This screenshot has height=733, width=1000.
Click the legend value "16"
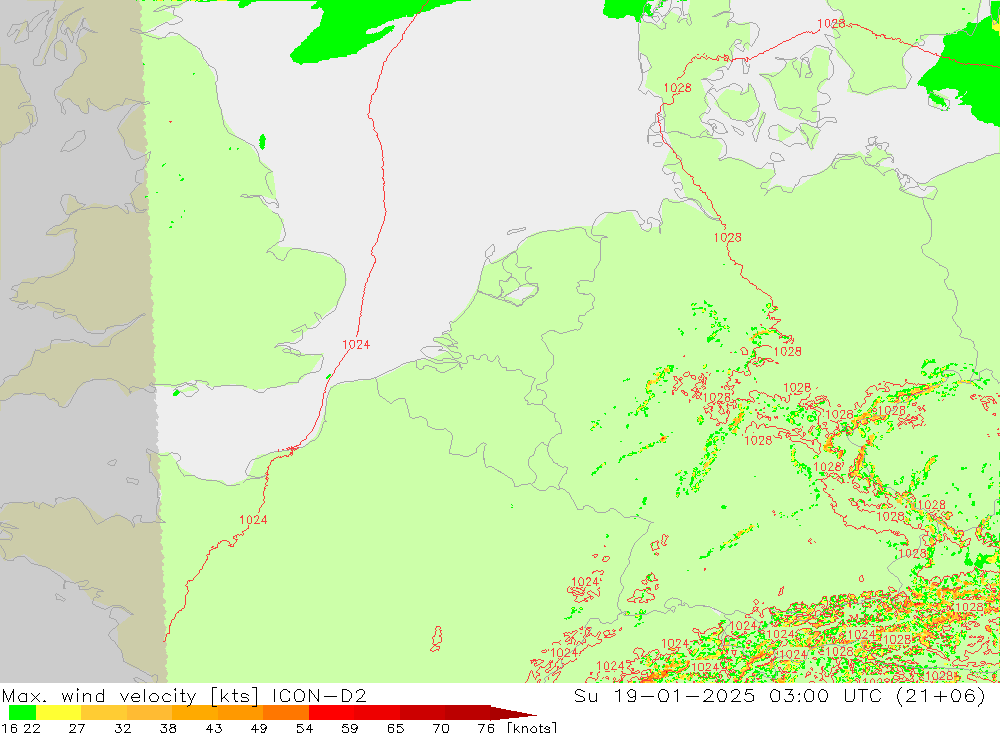[8, 728]
